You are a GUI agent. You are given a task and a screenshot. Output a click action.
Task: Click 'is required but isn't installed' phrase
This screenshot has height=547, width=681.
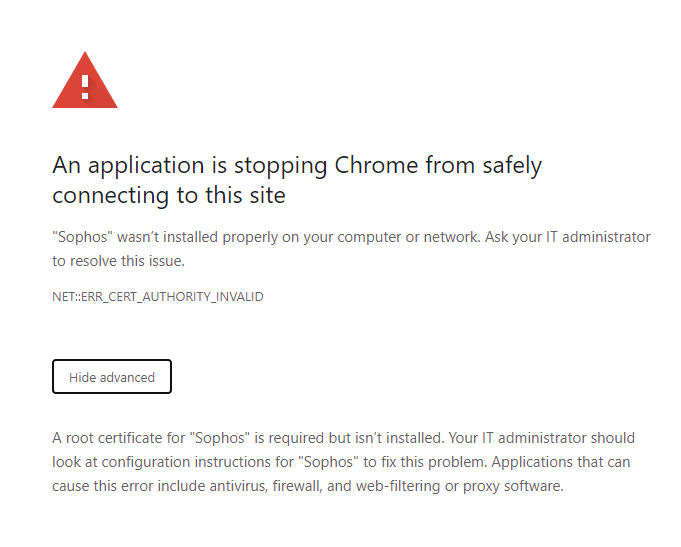[349, 438]
